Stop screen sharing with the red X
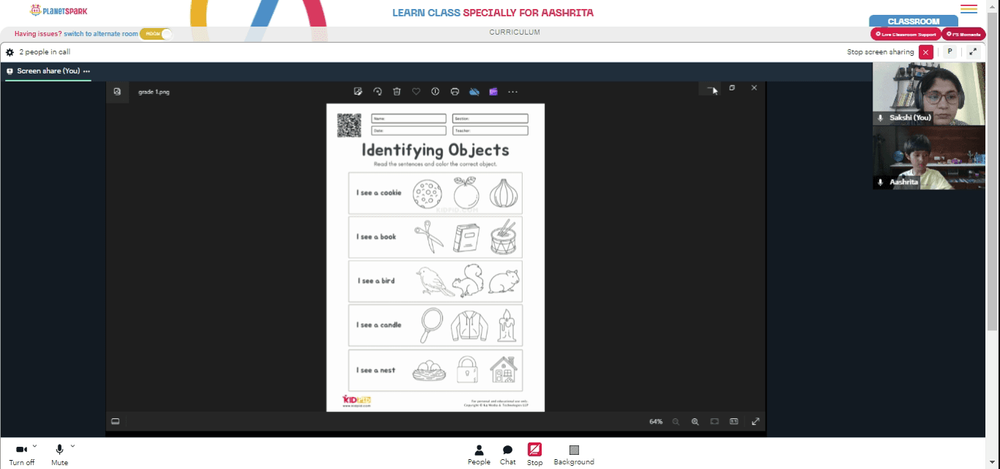1000x469 pixels. coord(926,52)
